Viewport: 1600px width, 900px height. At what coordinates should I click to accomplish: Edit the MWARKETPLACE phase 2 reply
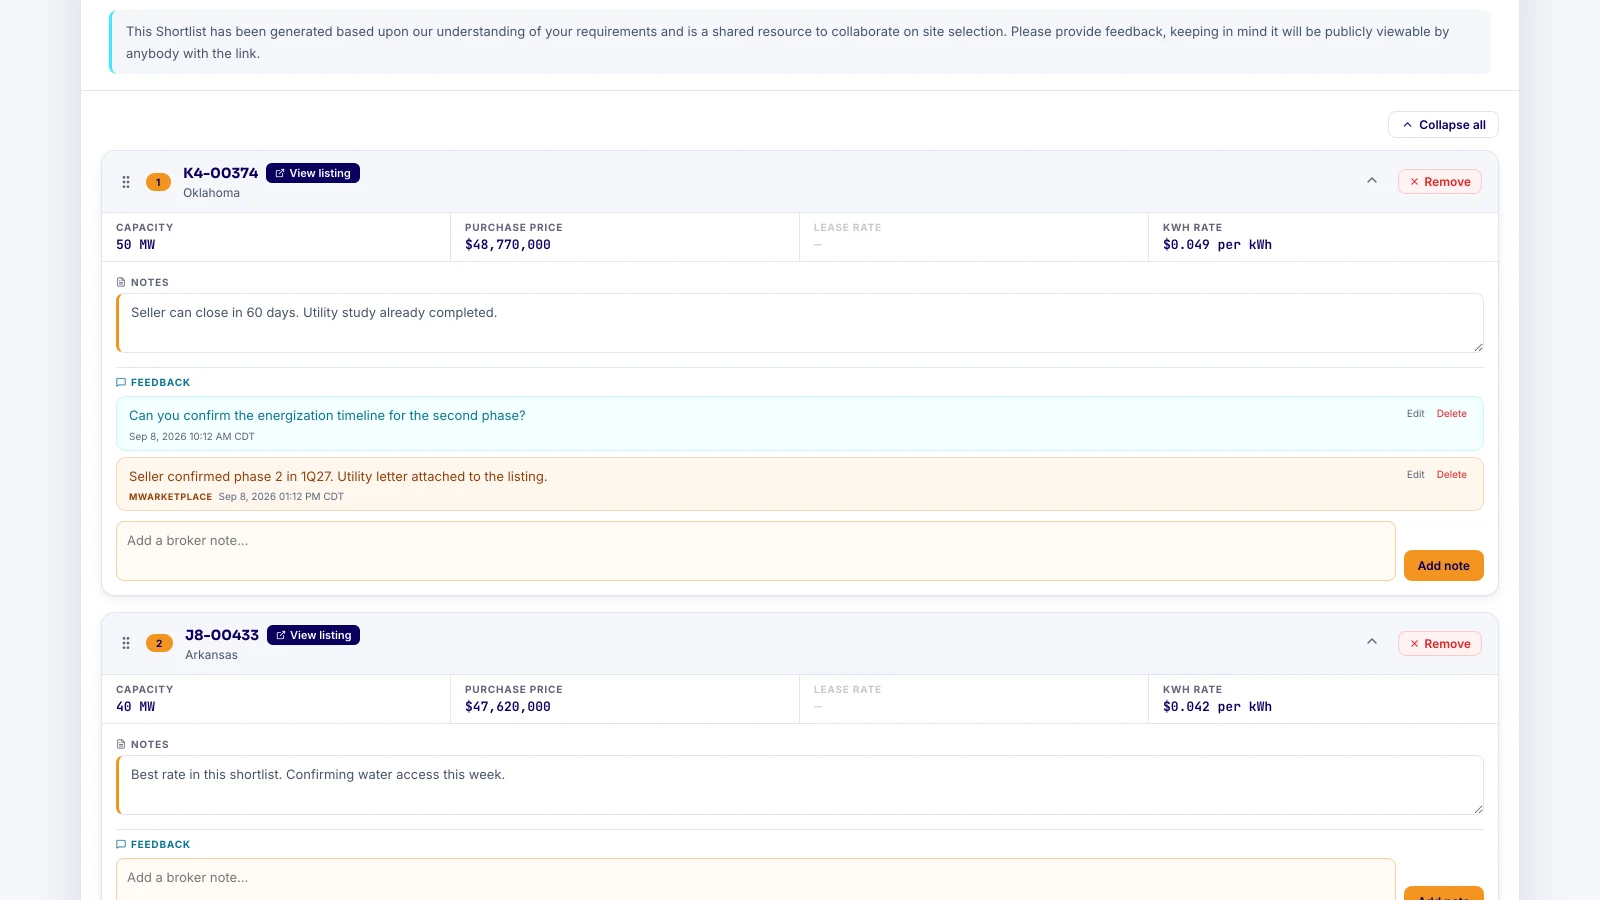point(1415,475)
